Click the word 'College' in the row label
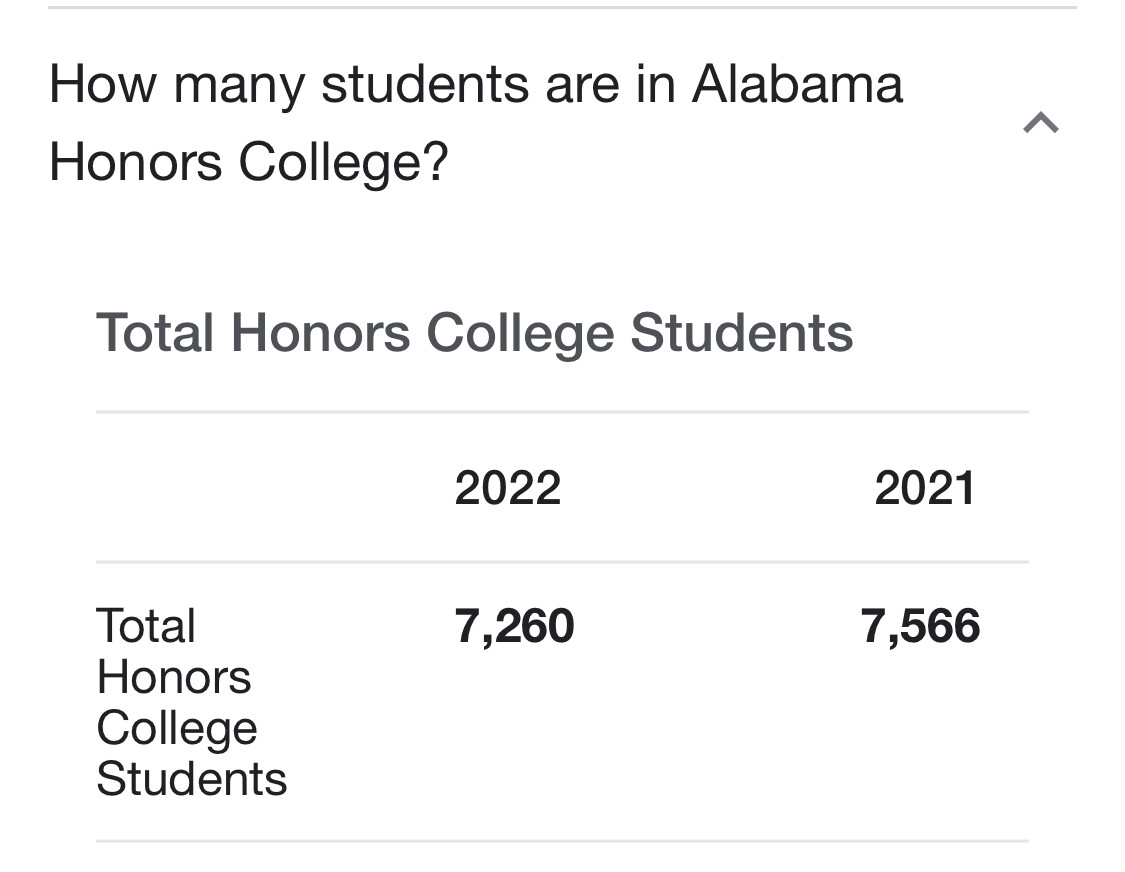Viewport: 1125px width, 872px height. (176, 729)
